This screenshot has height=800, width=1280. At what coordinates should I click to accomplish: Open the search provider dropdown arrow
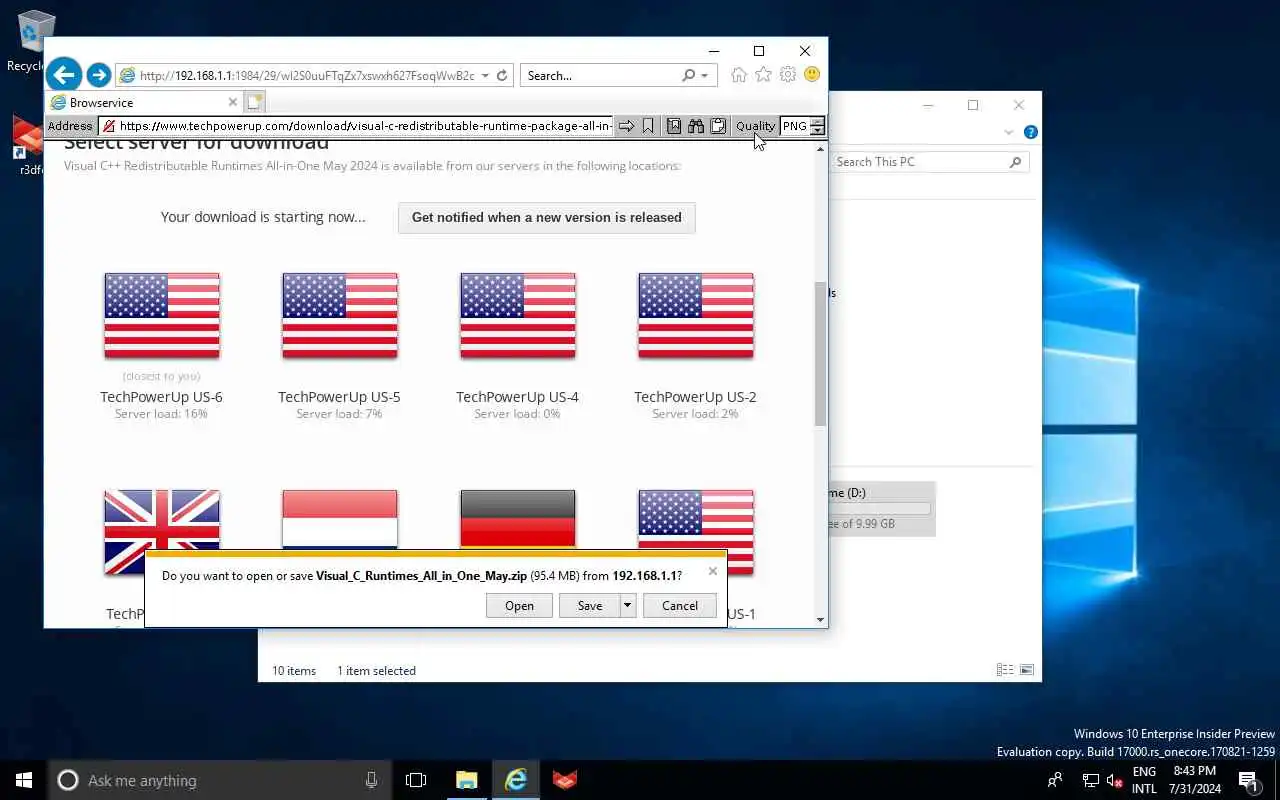705,76
